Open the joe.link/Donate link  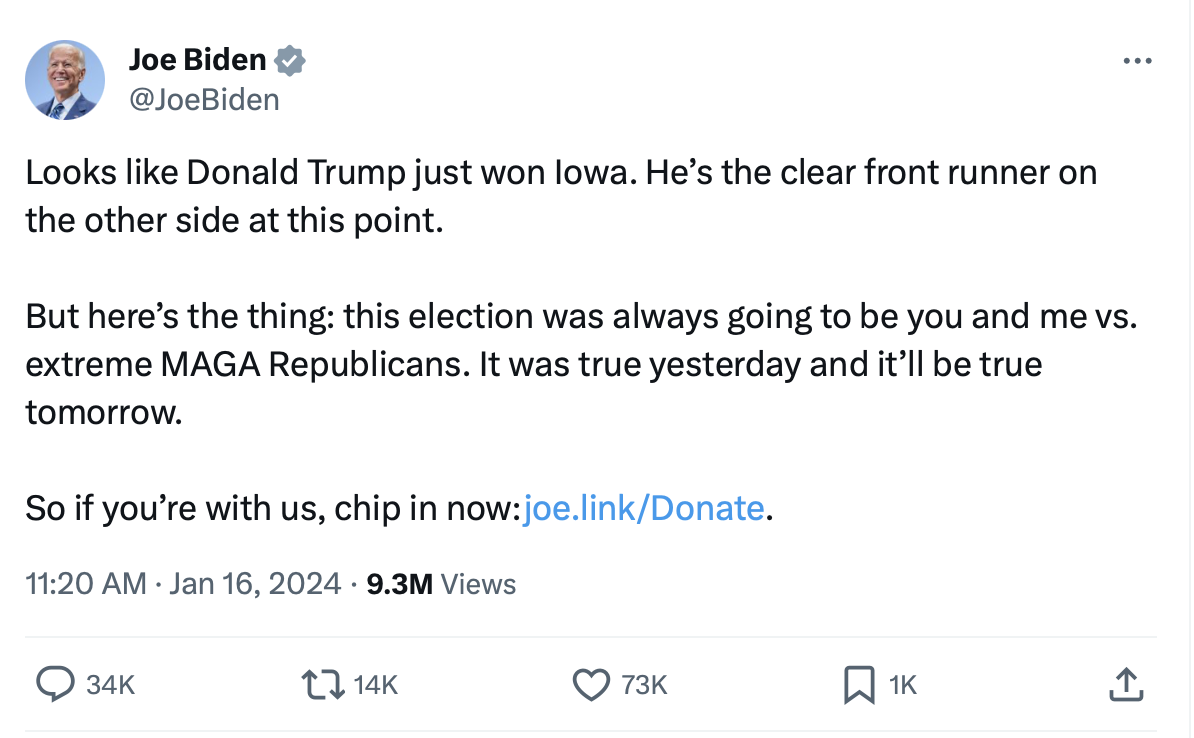(x=643, y=508)
